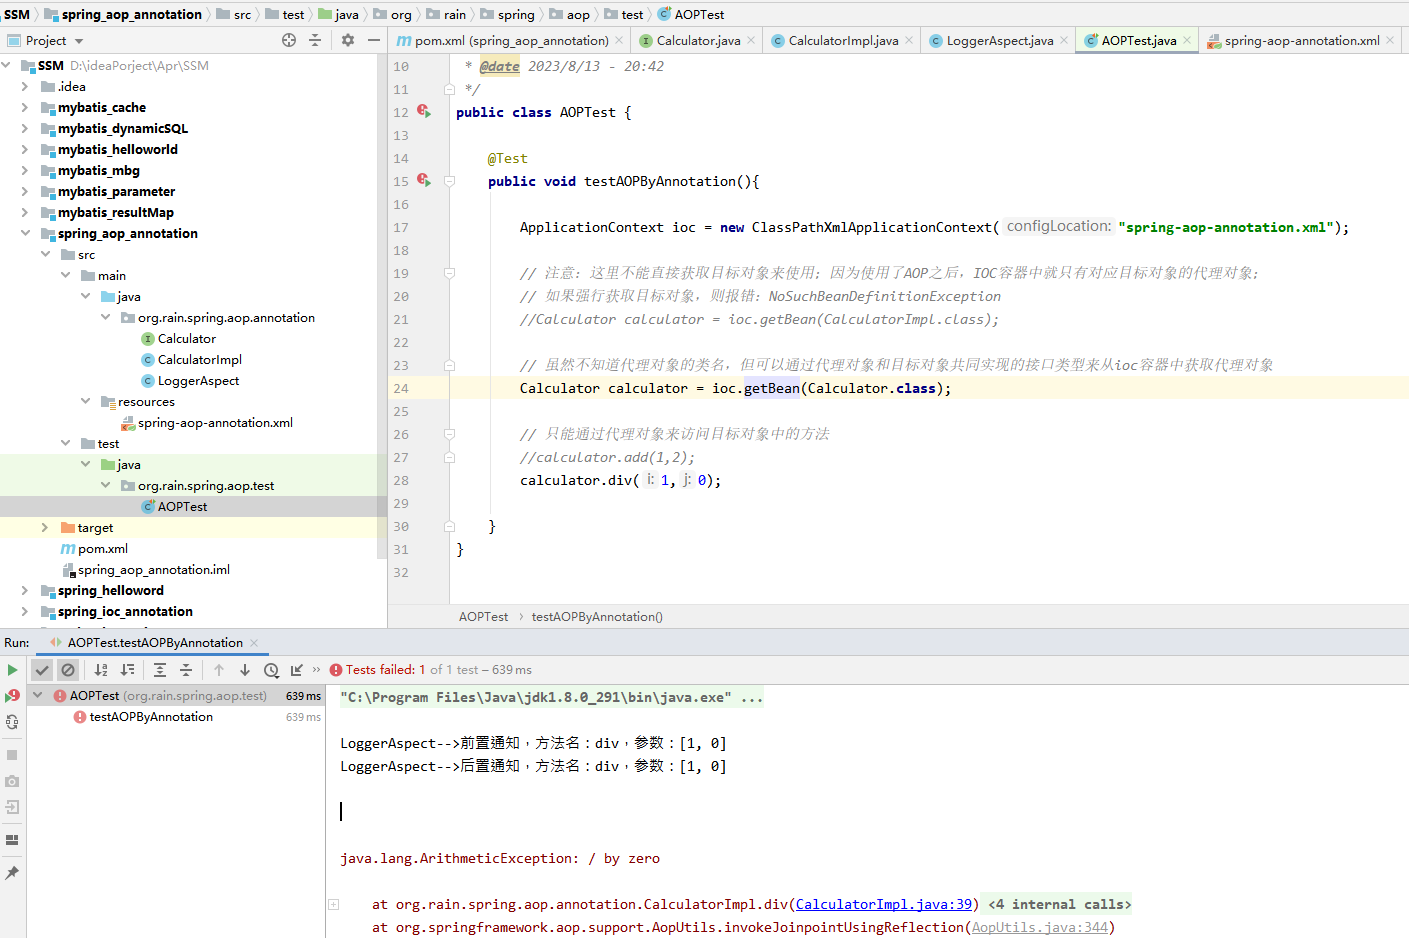
Task: Close the AOPTest.java tab
Action: point(1187,41)
